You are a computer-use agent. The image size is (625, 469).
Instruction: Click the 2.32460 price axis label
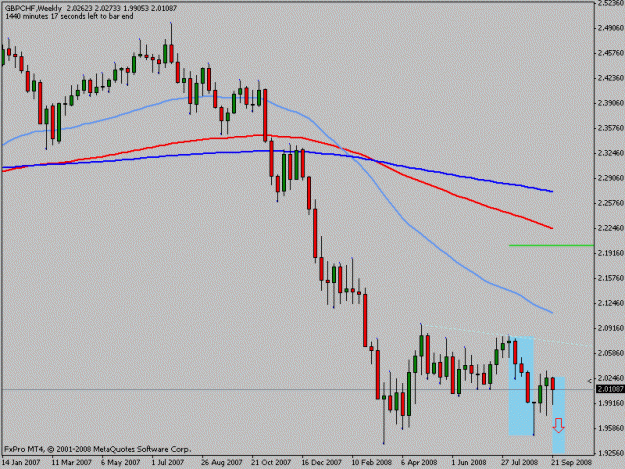[610, 153]
